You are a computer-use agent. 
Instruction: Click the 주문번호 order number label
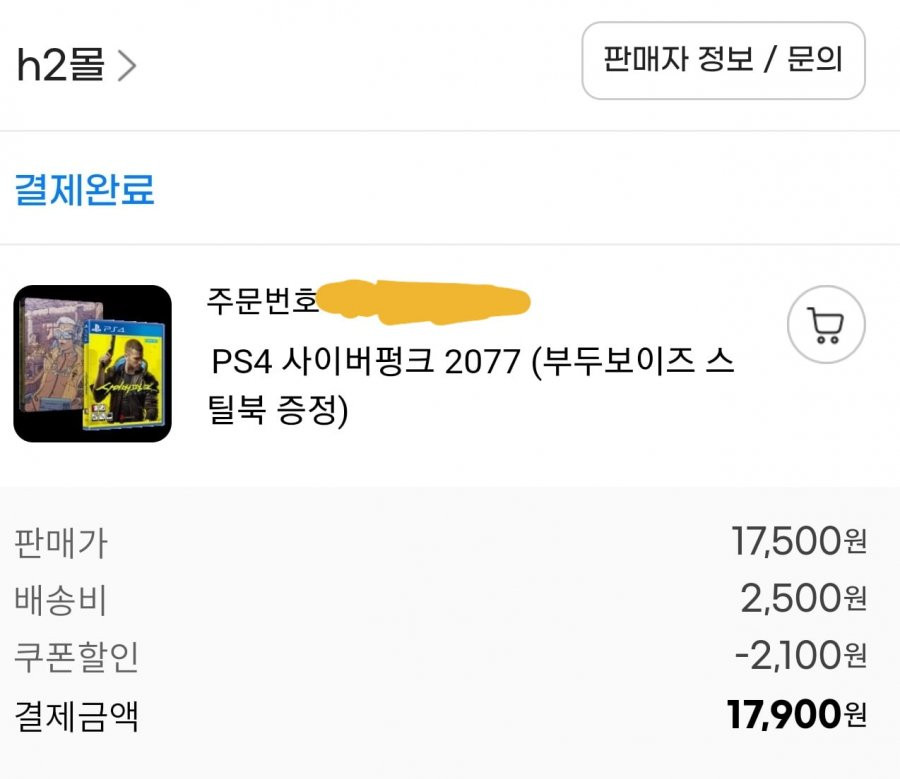tap(262, 300)
